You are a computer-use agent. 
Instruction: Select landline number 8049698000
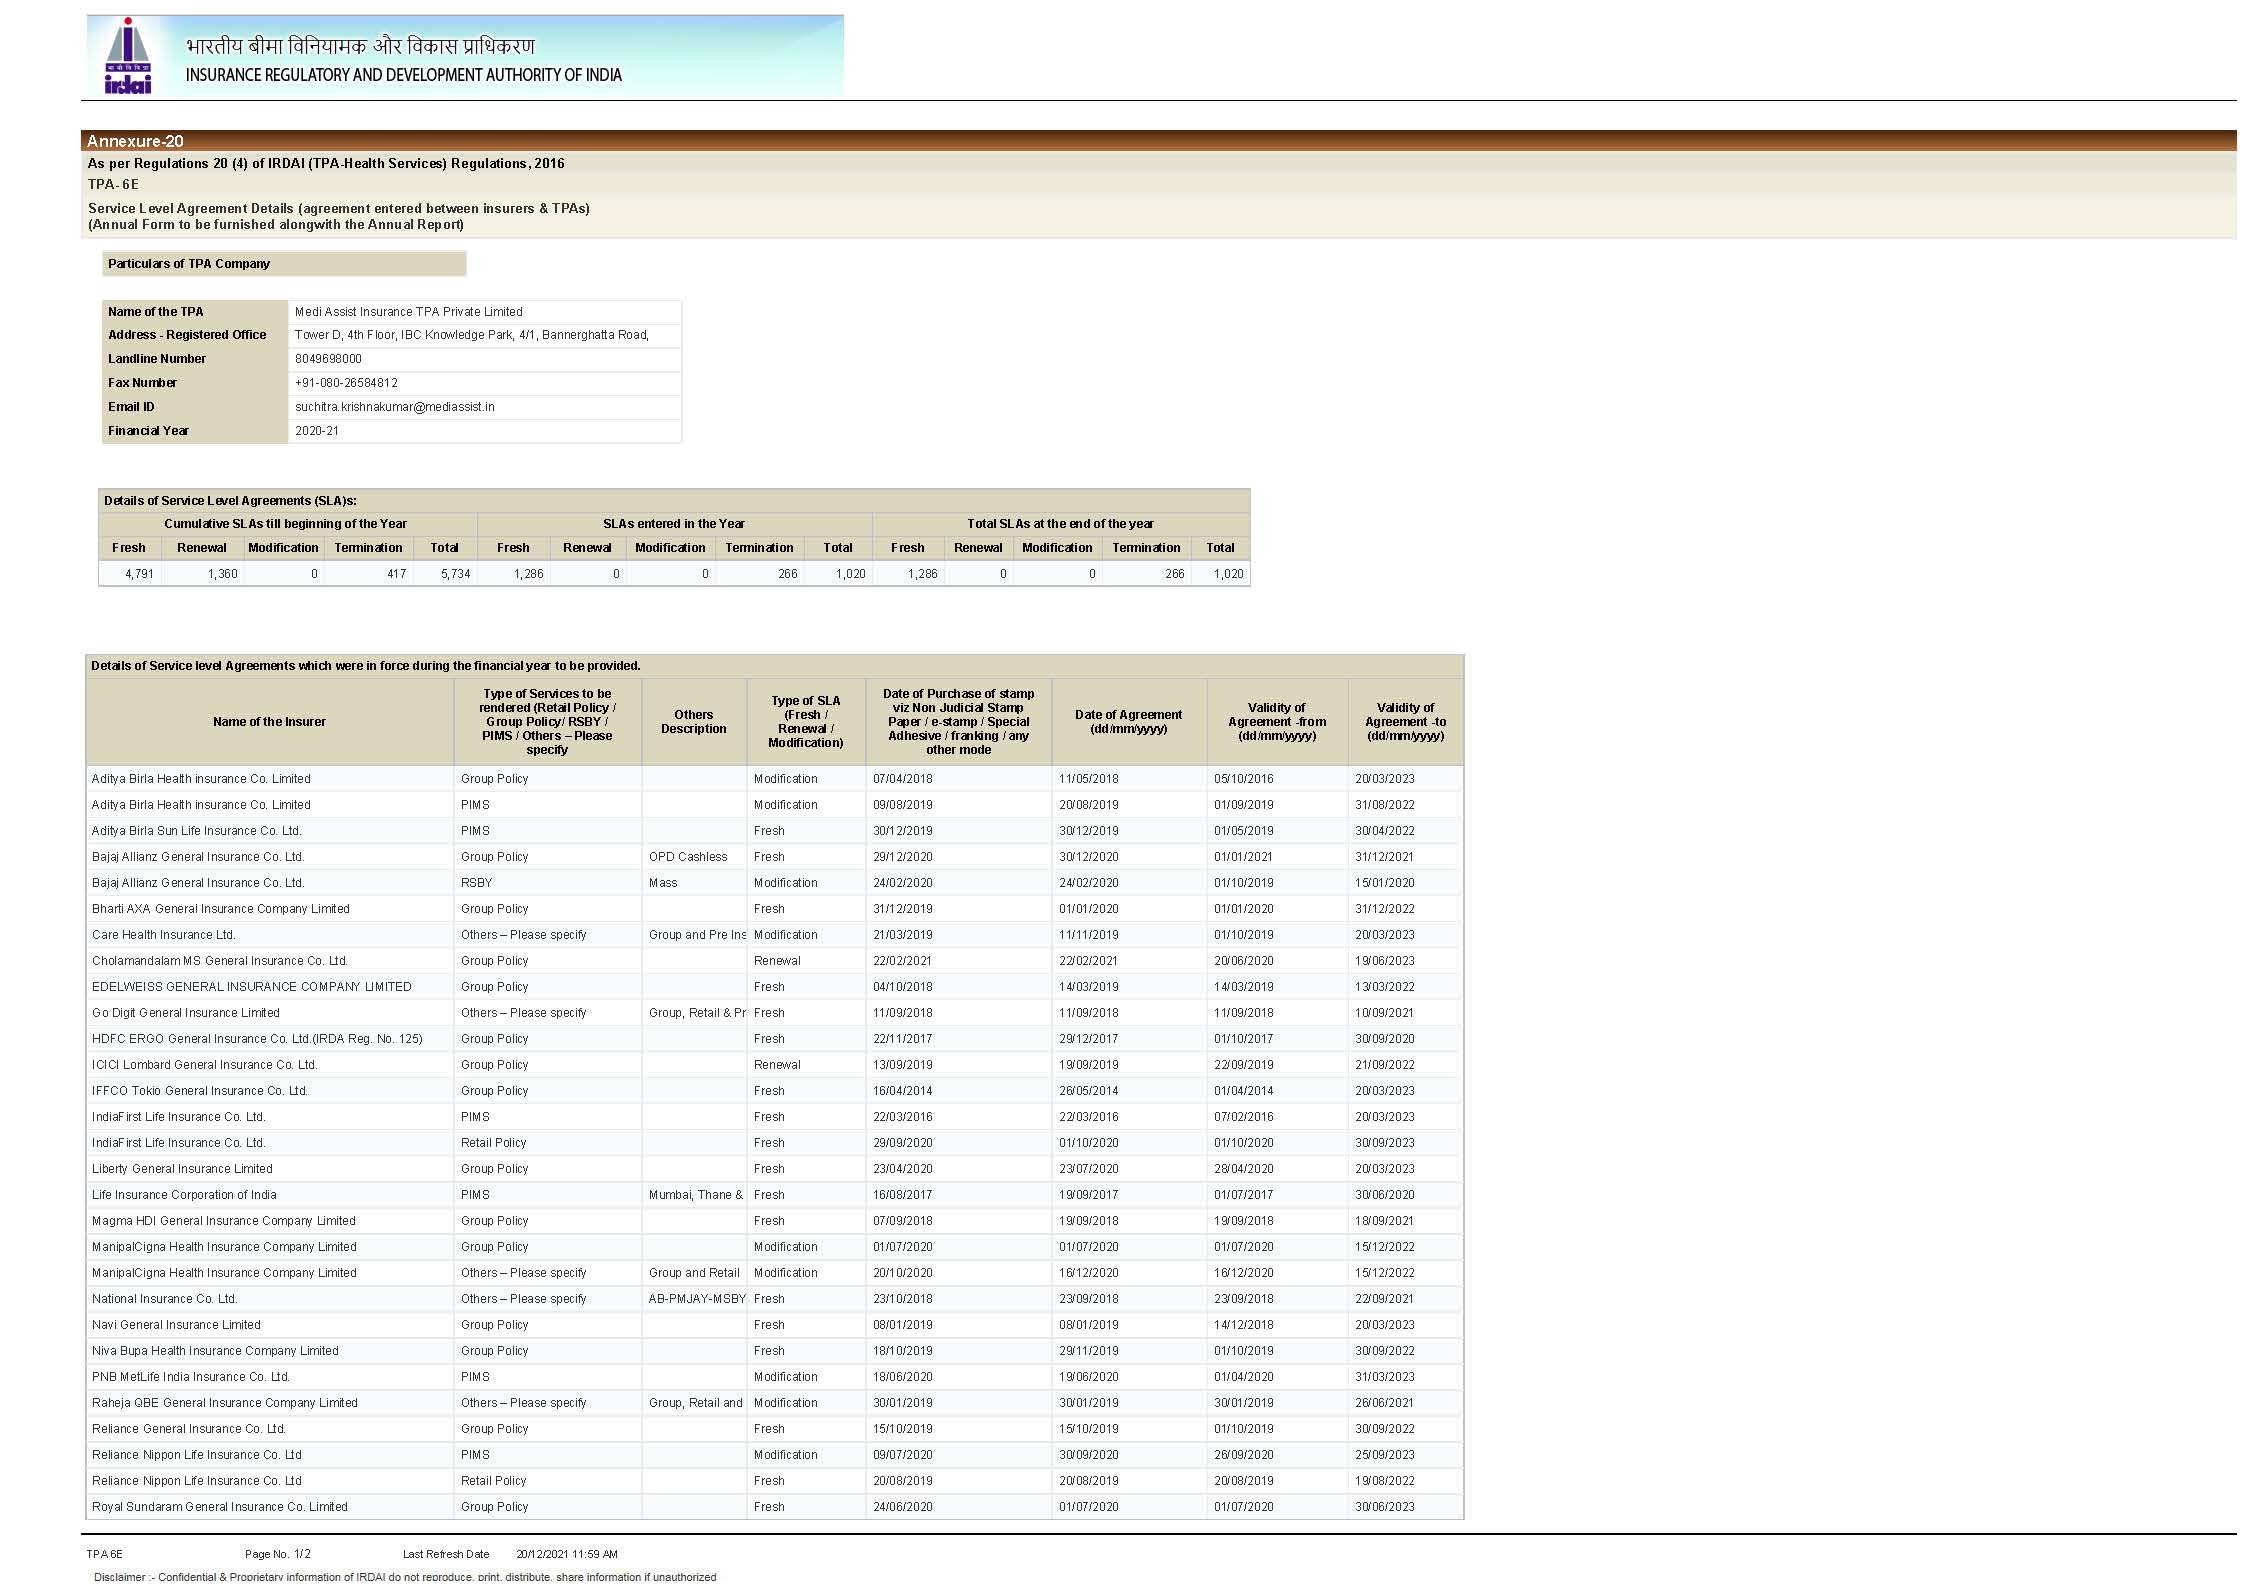tap(328, 359)
